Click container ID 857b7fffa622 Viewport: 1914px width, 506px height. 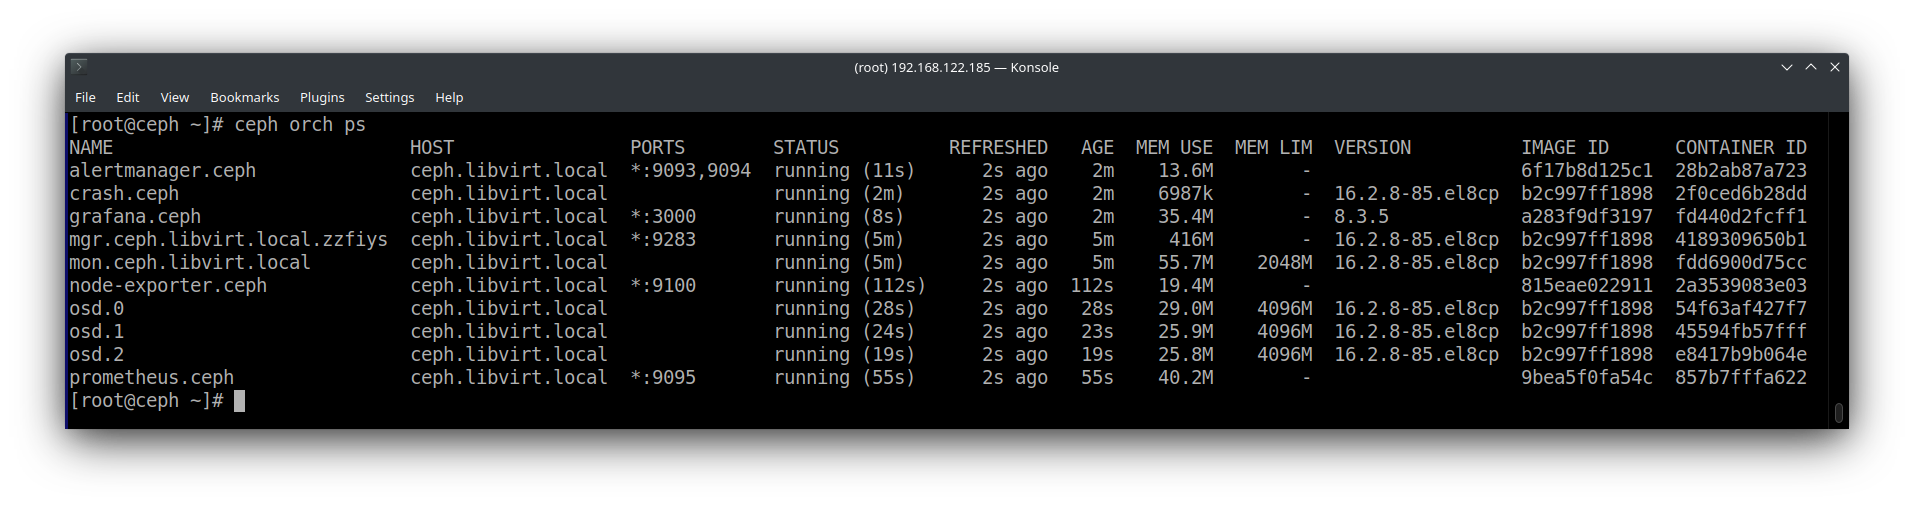click(1741, 378)
